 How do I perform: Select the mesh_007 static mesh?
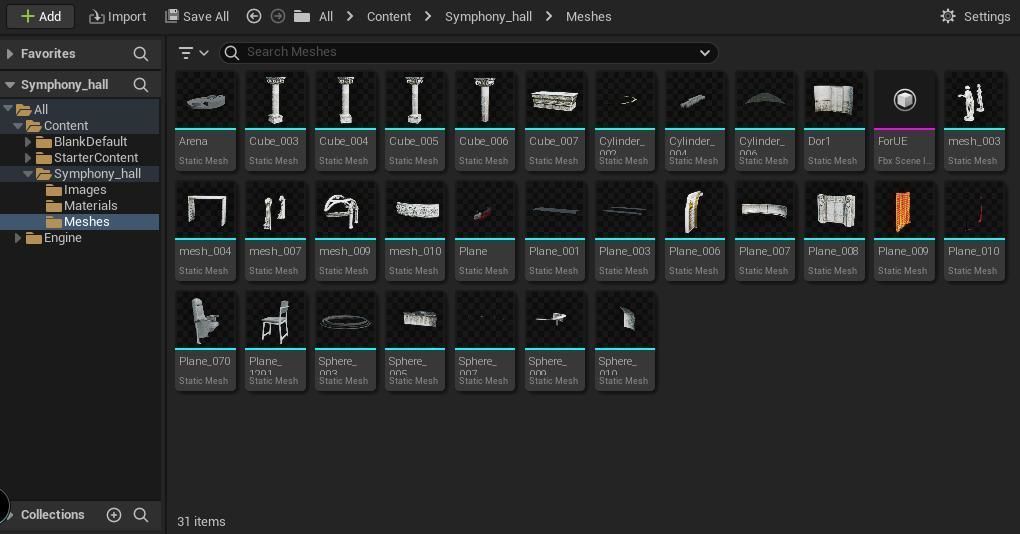tap(276, 231)
